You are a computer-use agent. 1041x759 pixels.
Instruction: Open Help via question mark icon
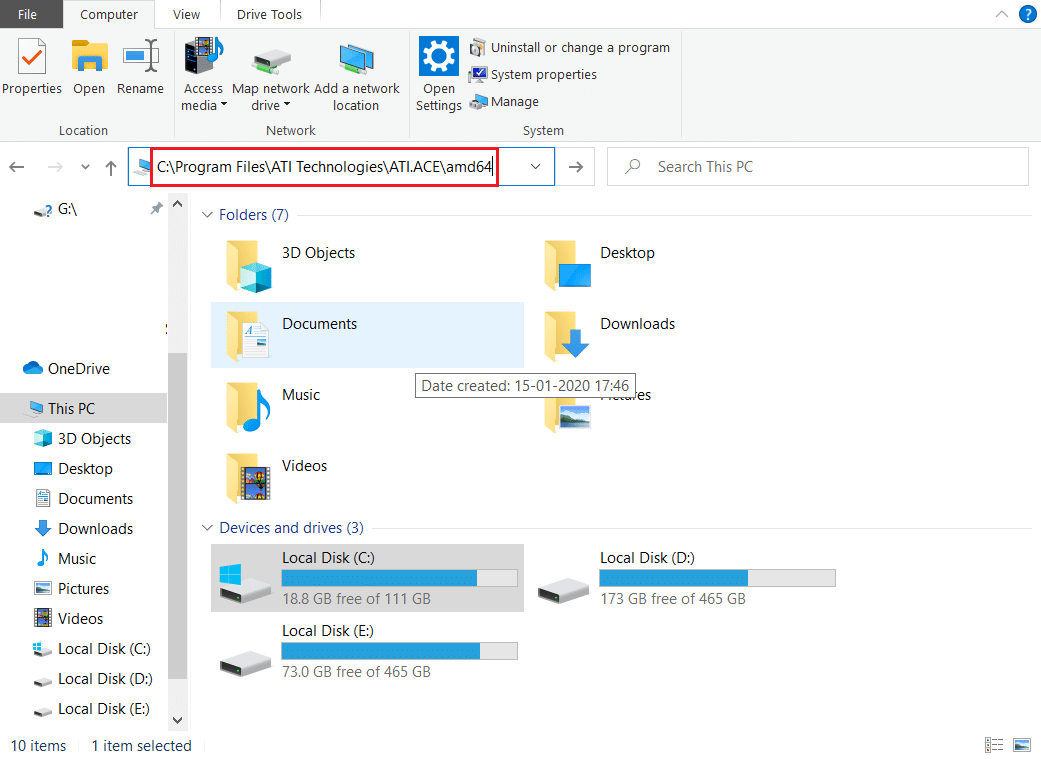pyautogui.click(x=1027, y=14)
